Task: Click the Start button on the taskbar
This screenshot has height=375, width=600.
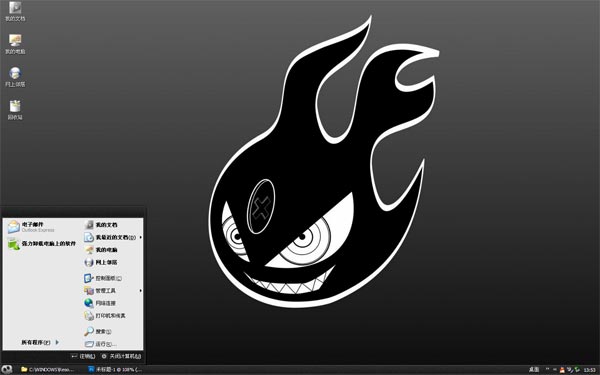Action: point(7,369)
